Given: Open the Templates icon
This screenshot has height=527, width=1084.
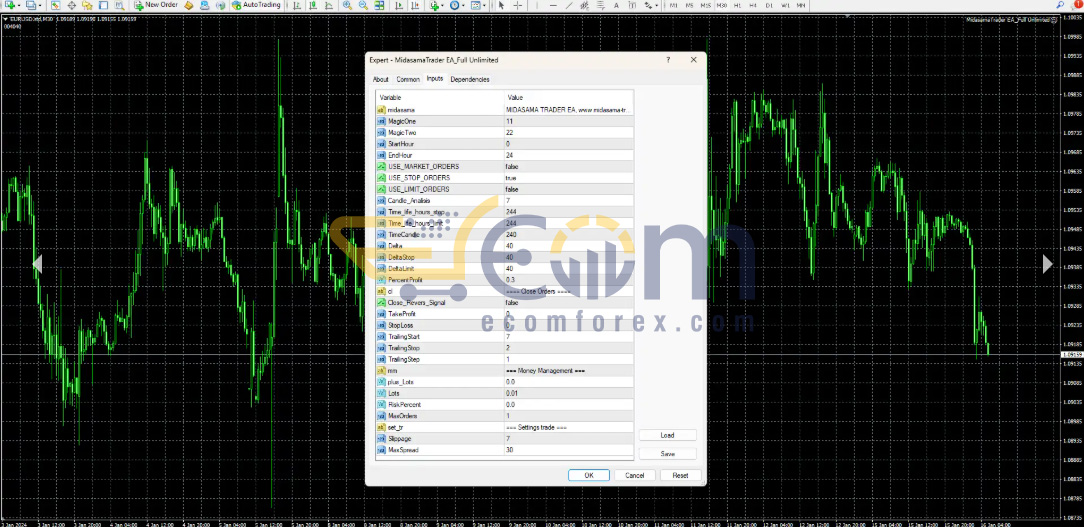Looking at the screenshot, I should pyautogui.click(x=476, y=5).
